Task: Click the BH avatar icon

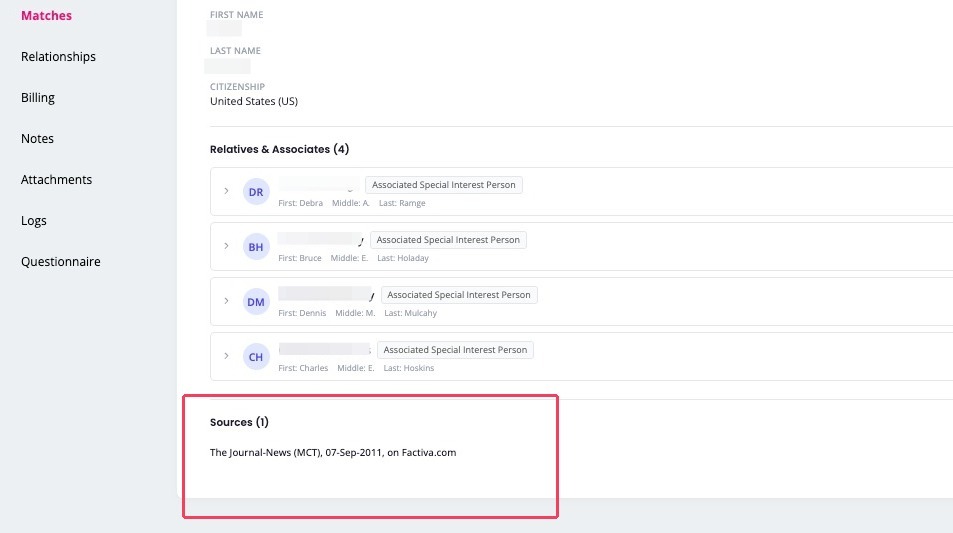Action: point(256,247)
